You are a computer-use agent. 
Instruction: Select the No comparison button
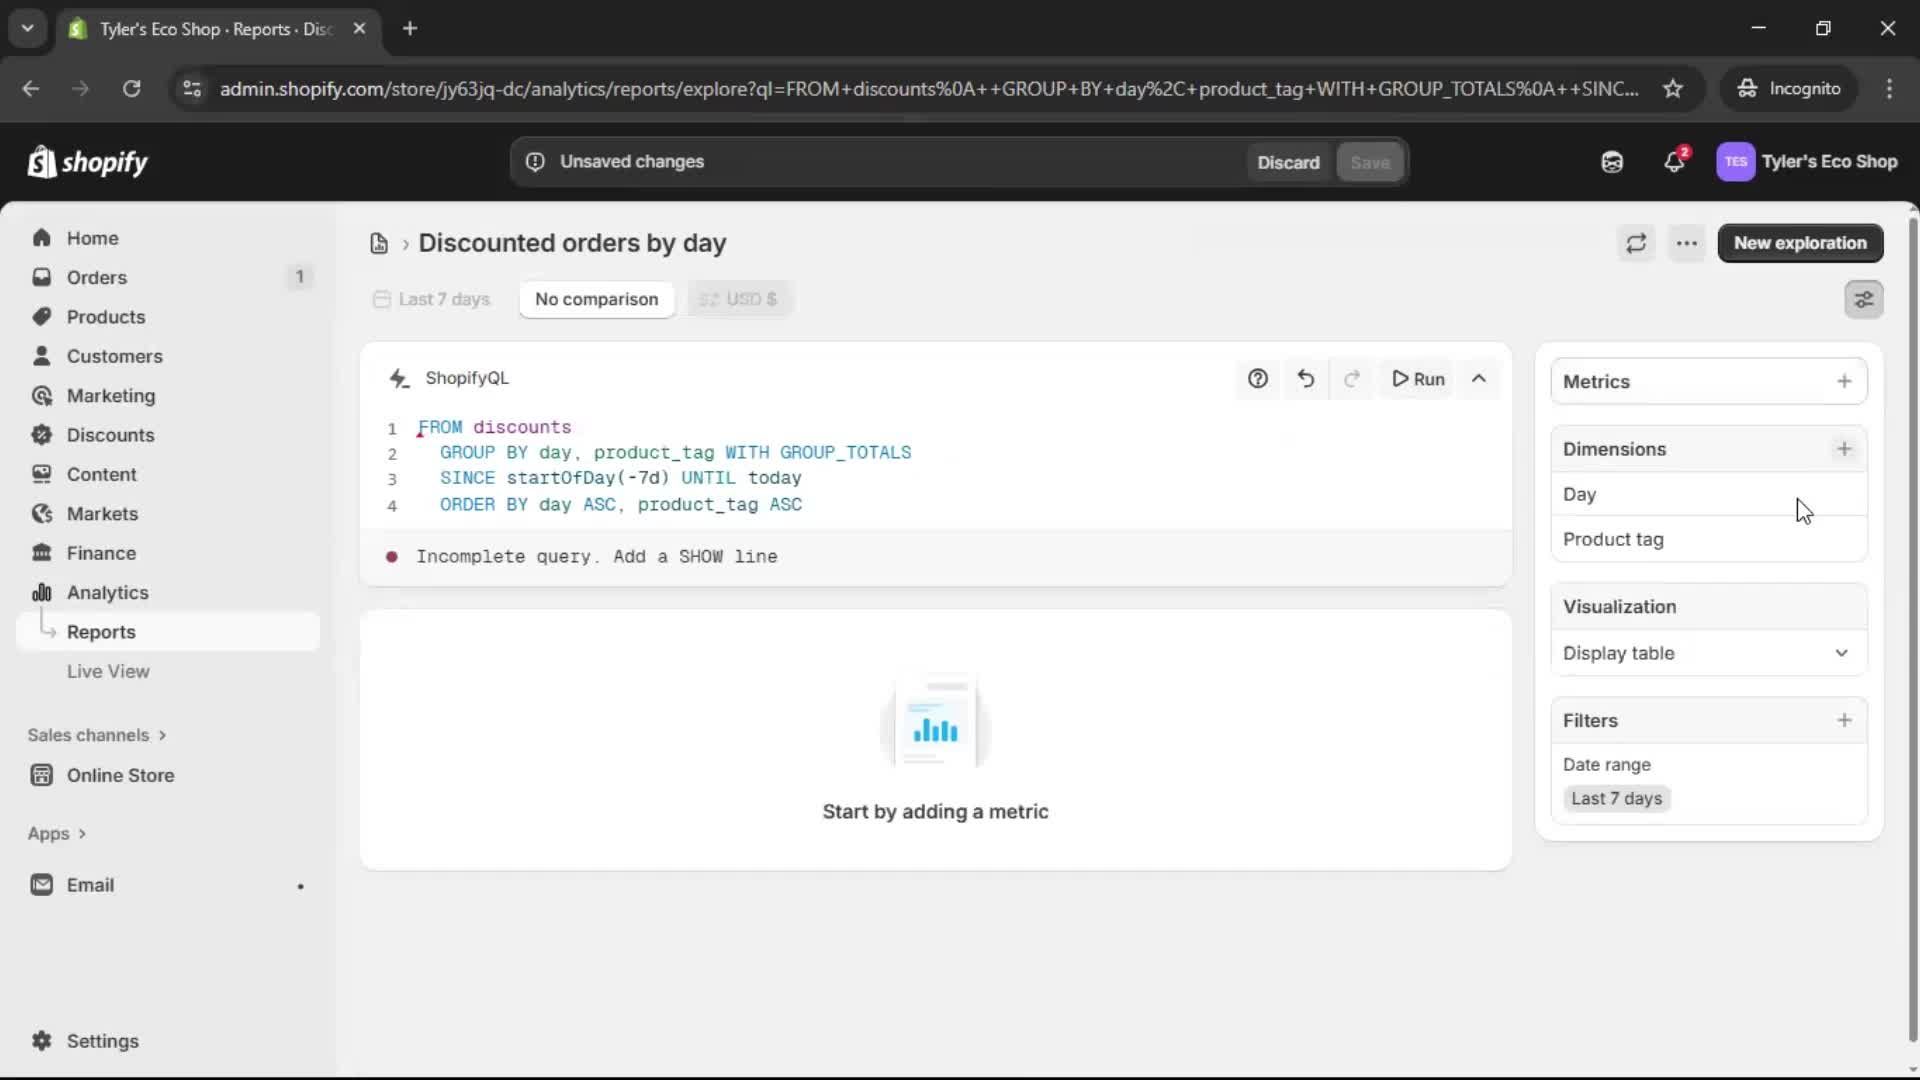click(596, 299)
